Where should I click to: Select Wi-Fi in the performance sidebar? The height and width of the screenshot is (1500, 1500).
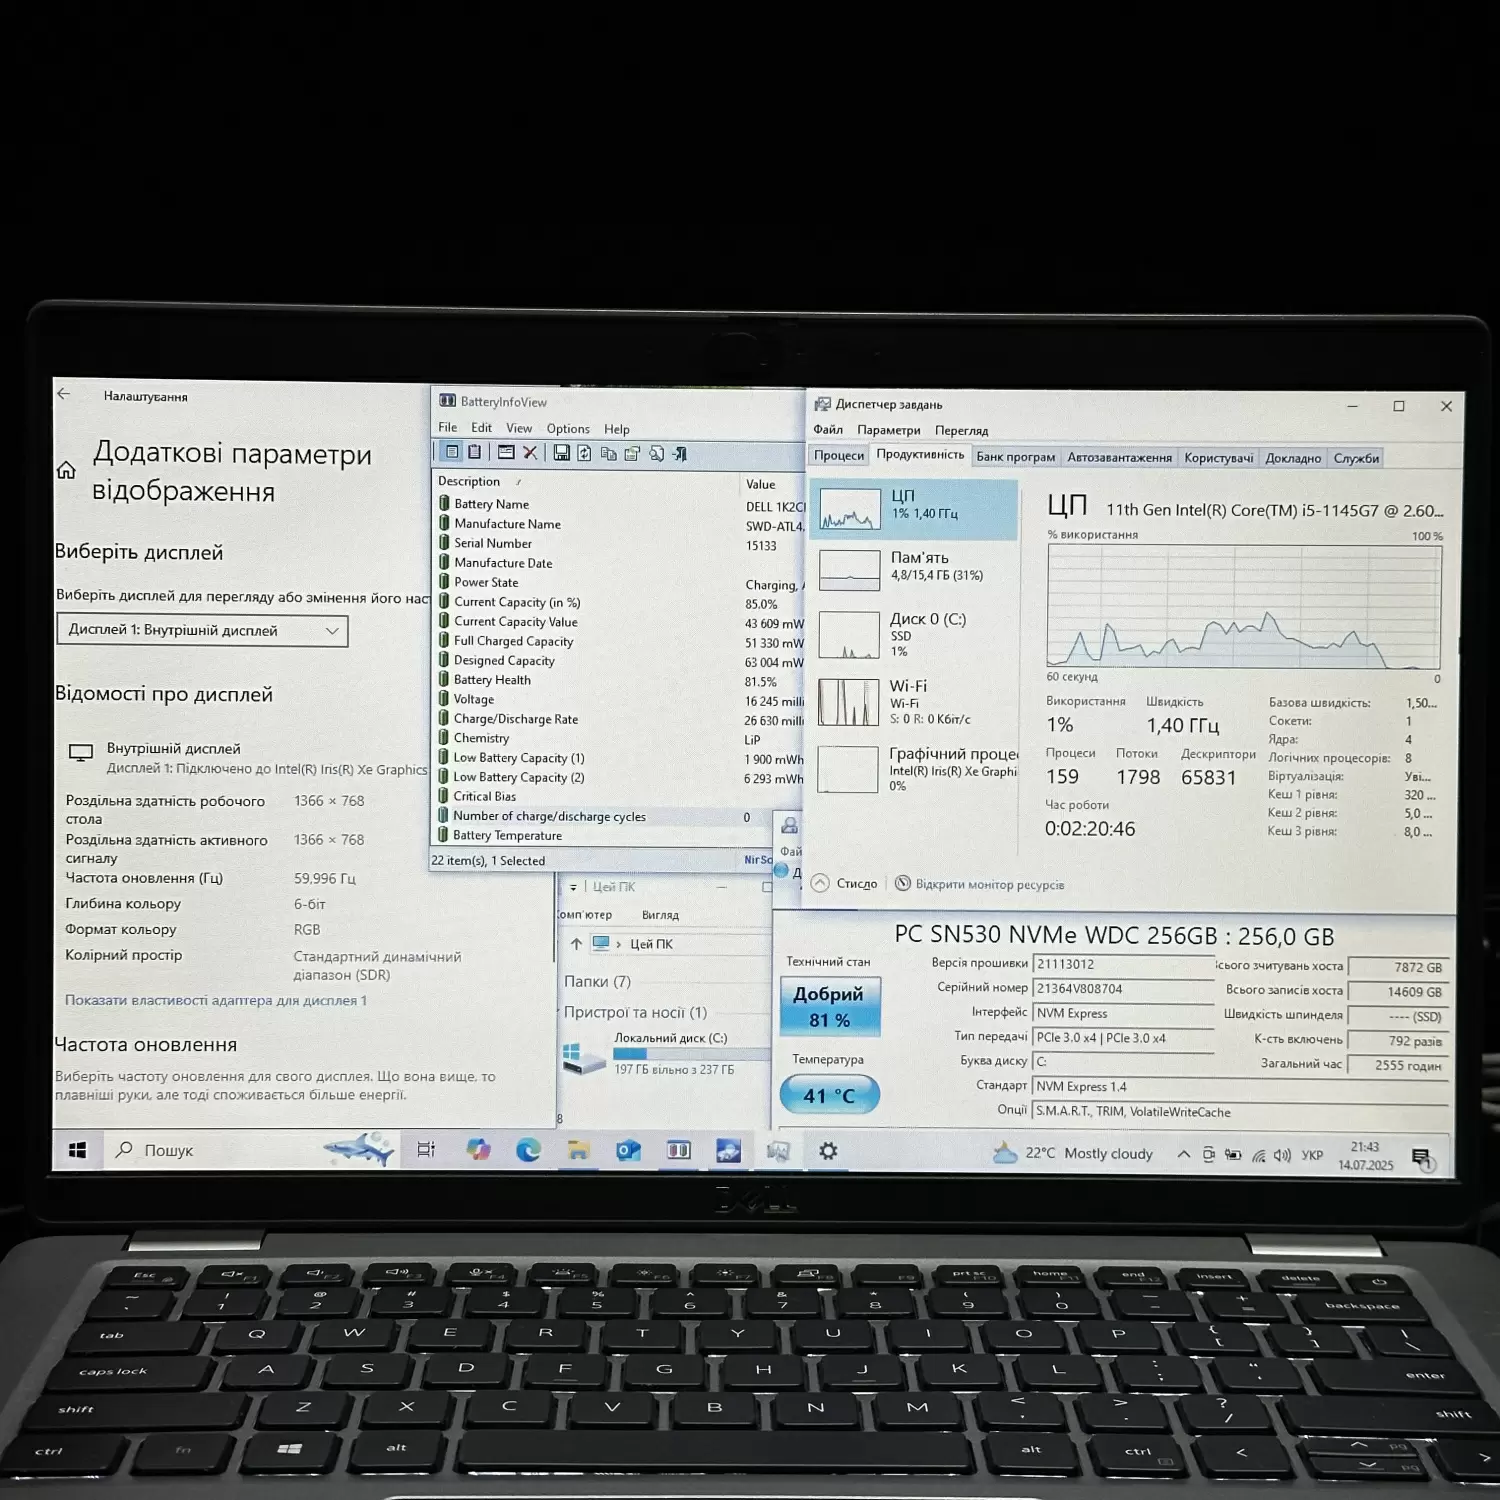tap(914, 701)
